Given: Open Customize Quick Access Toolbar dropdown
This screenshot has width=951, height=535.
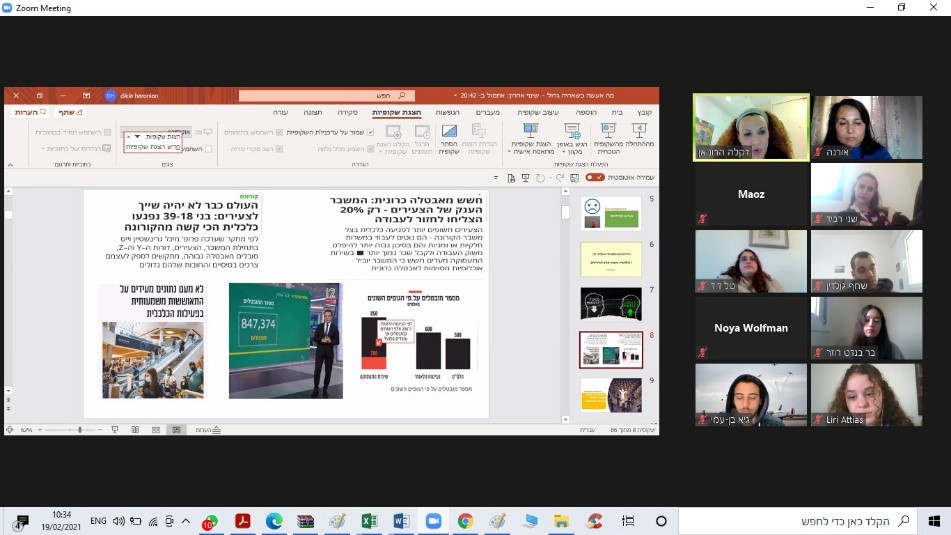Looking at the screenshot, I should click(496, 178).
